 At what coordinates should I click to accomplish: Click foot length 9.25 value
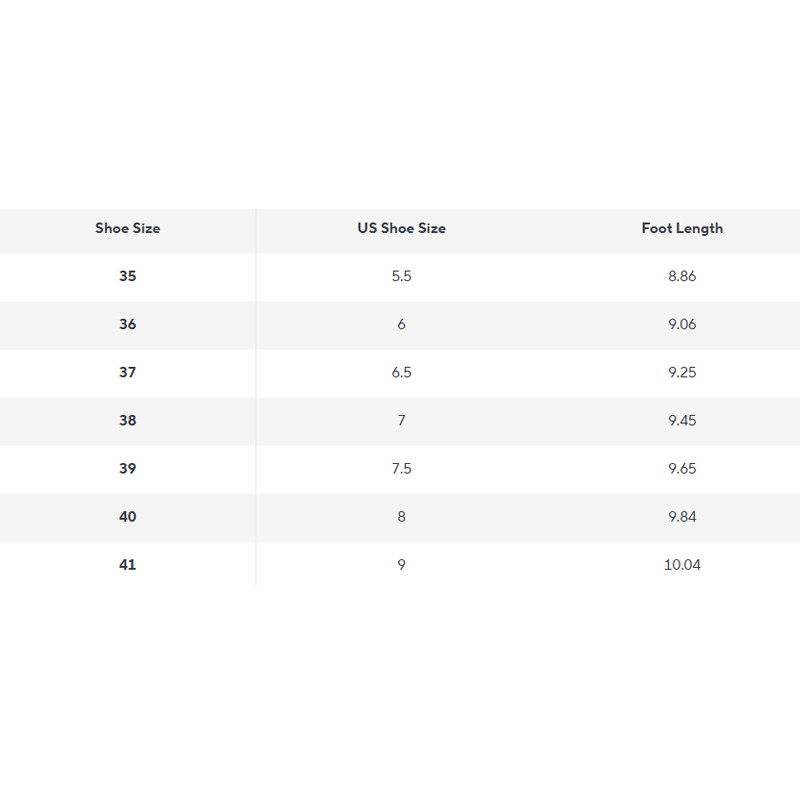(x=682, y=372)
